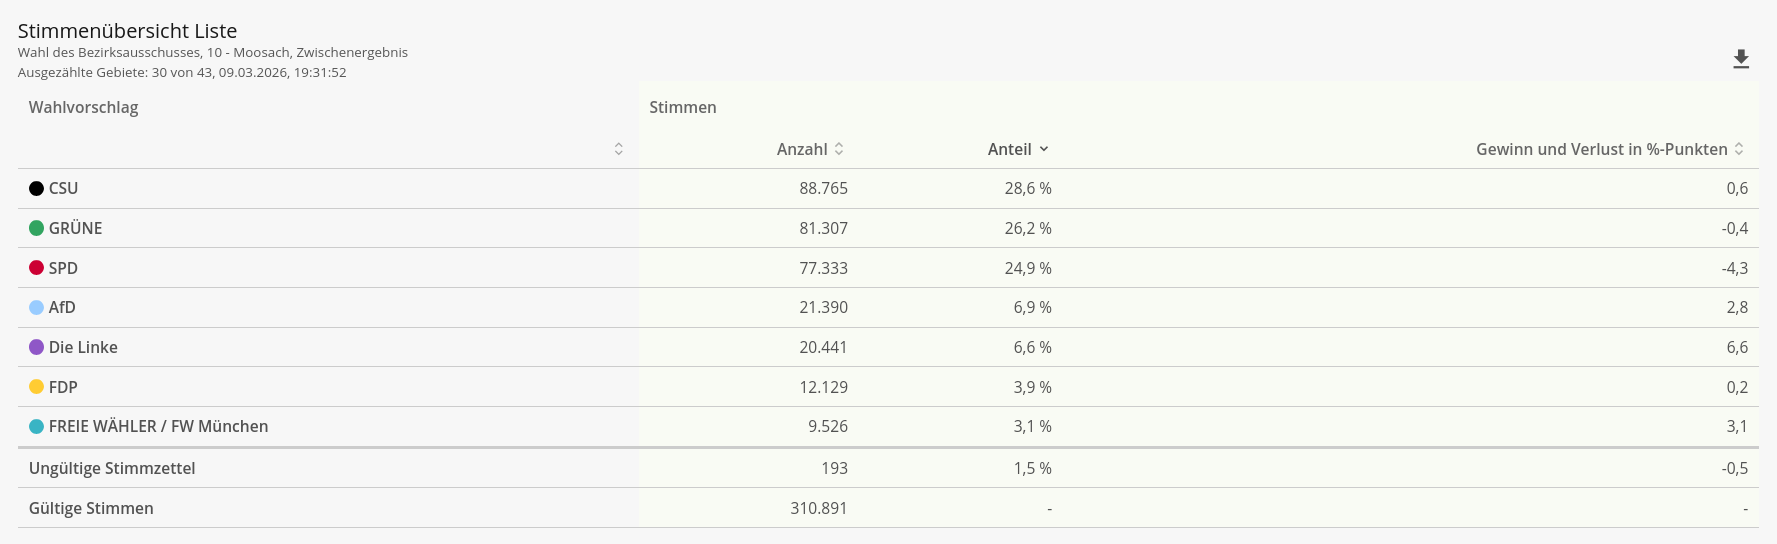
Task: Click the red SPD color dot
Action: [x=37, y=268]
